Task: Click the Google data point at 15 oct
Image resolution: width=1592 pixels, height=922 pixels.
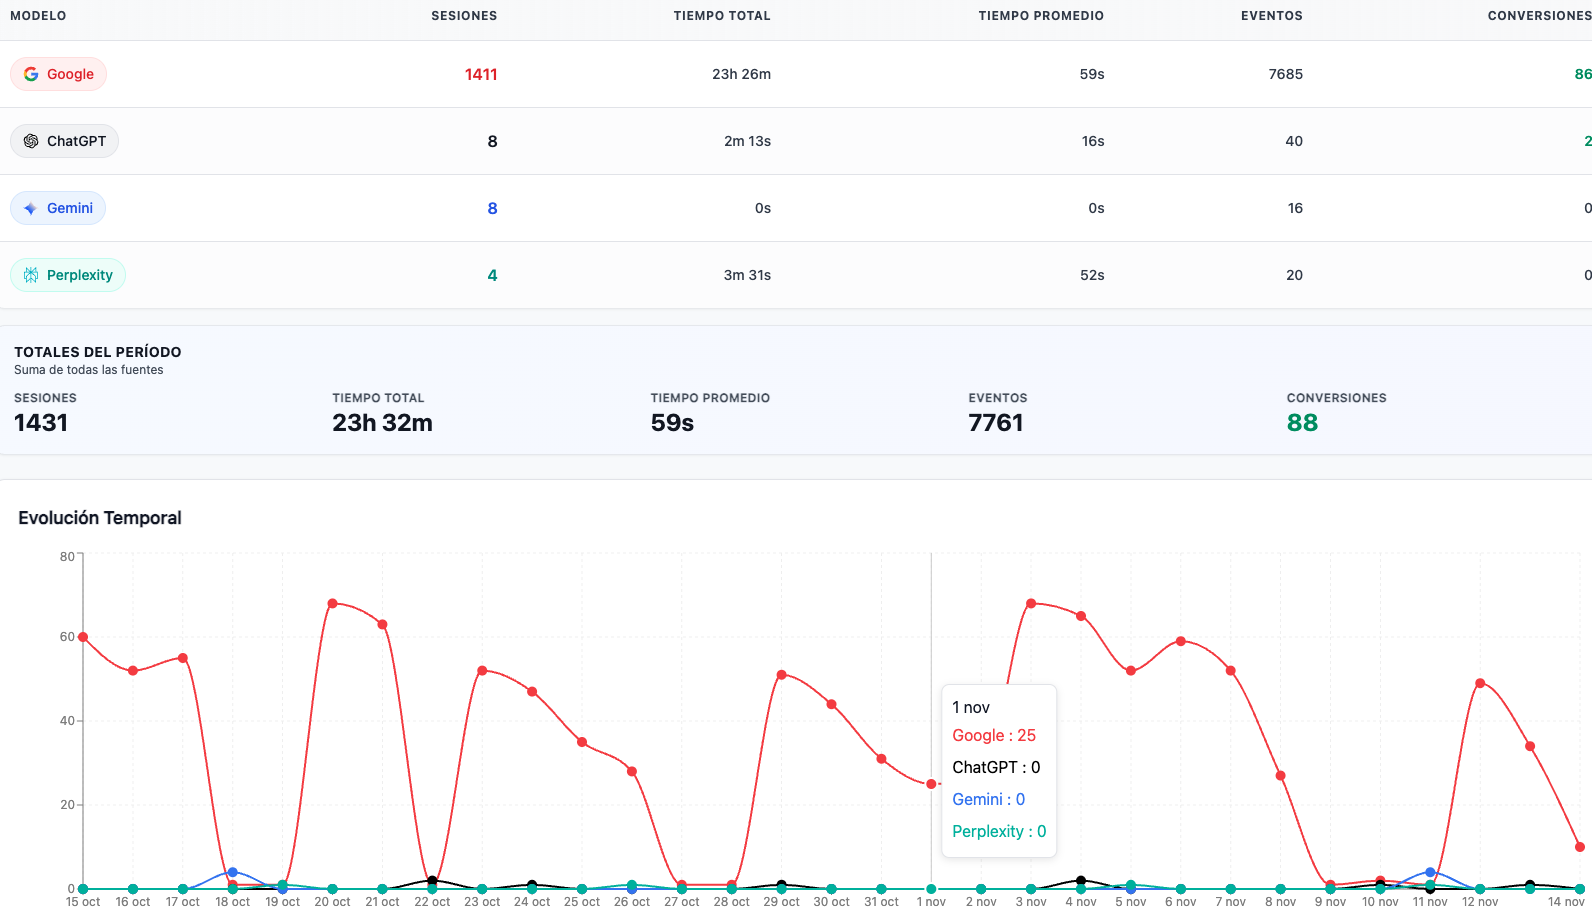Action: (x=83, y=637)
